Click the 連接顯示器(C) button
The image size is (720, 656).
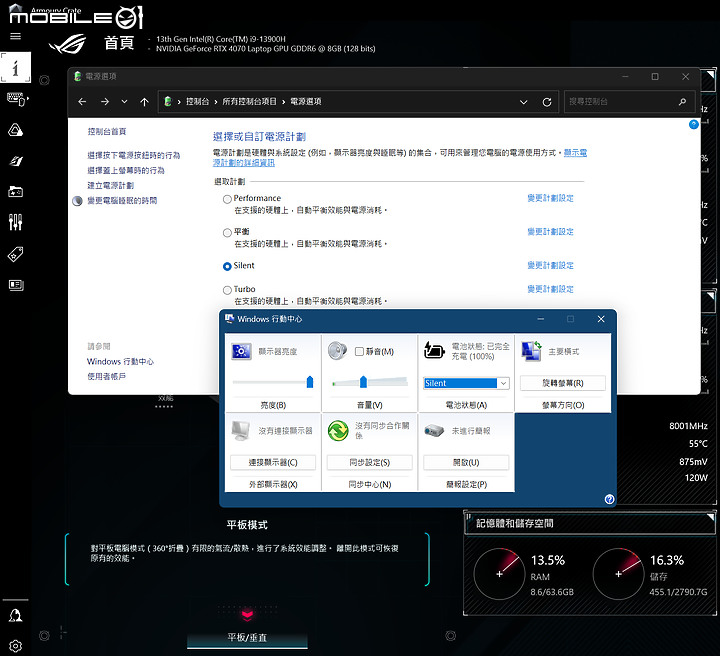[273, 463]
